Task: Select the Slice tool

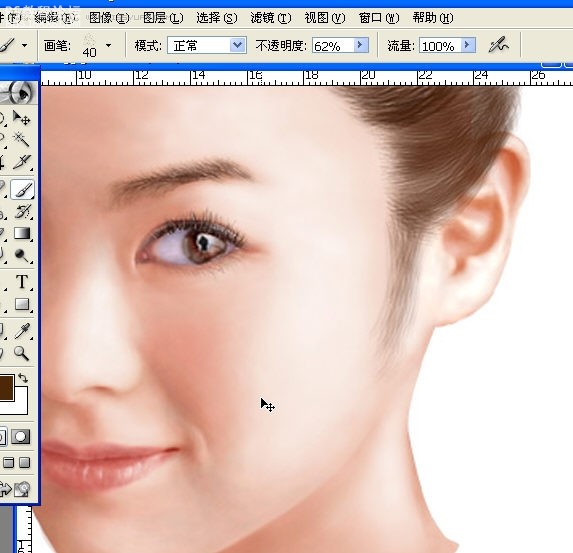Action: click(22, 162)
